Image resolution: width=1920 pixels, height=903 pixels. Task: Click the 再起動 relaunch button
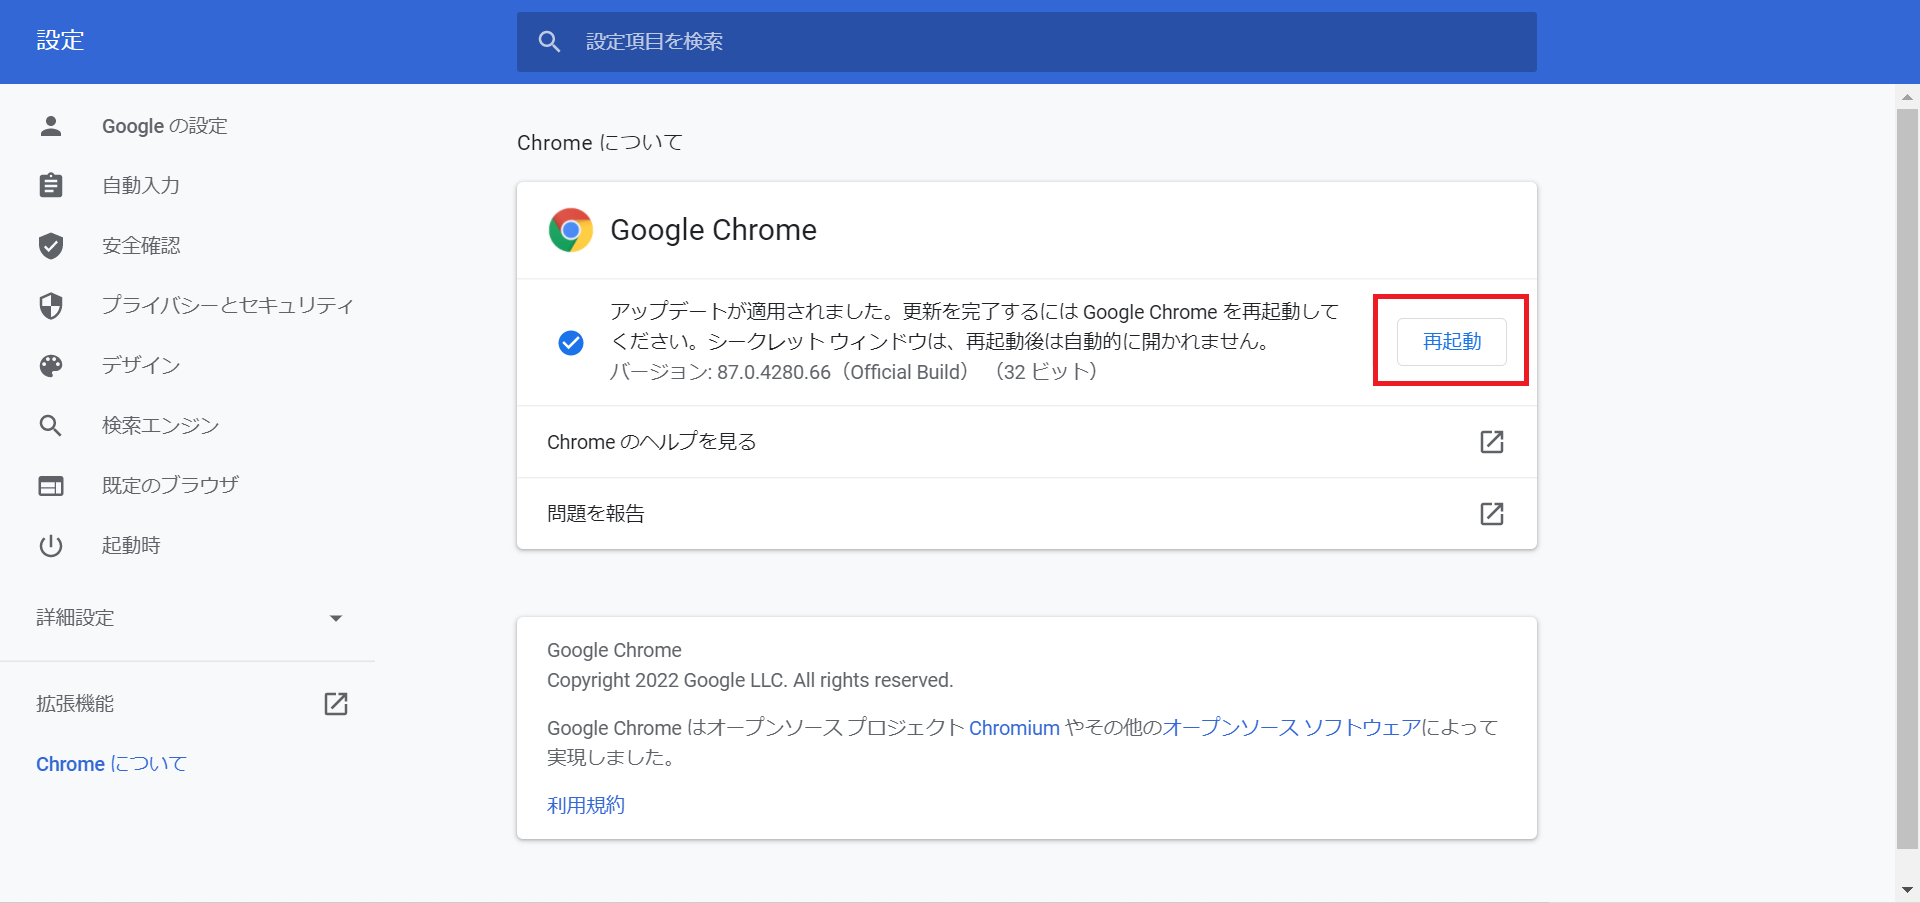(x=1451, y=342)
